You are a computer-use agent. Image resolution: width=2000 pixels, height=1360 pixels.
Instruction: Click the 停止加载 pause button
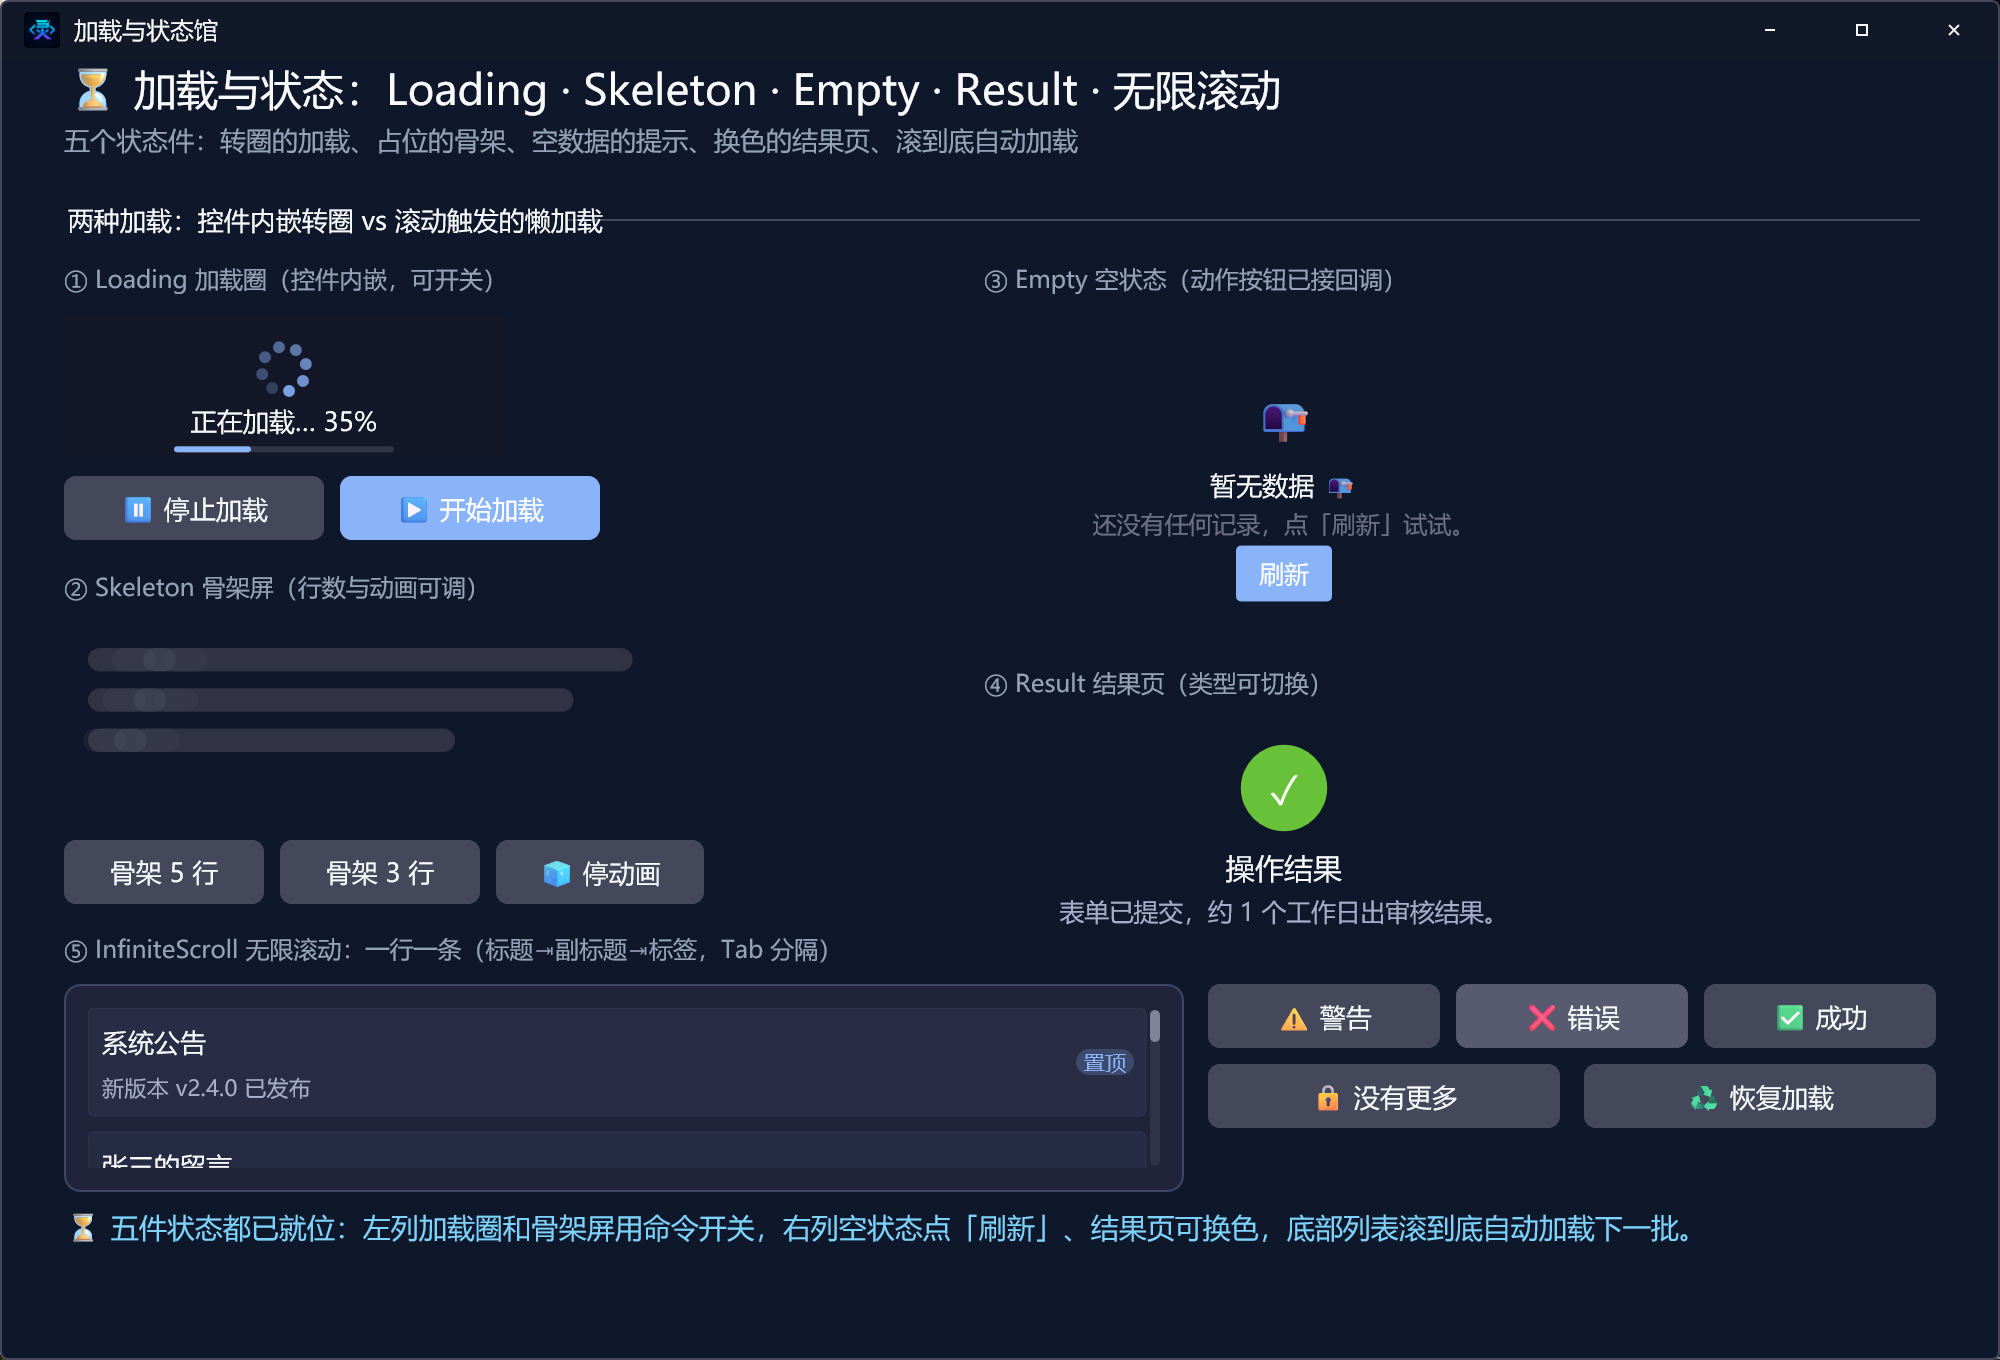click(x=194, y=508)
